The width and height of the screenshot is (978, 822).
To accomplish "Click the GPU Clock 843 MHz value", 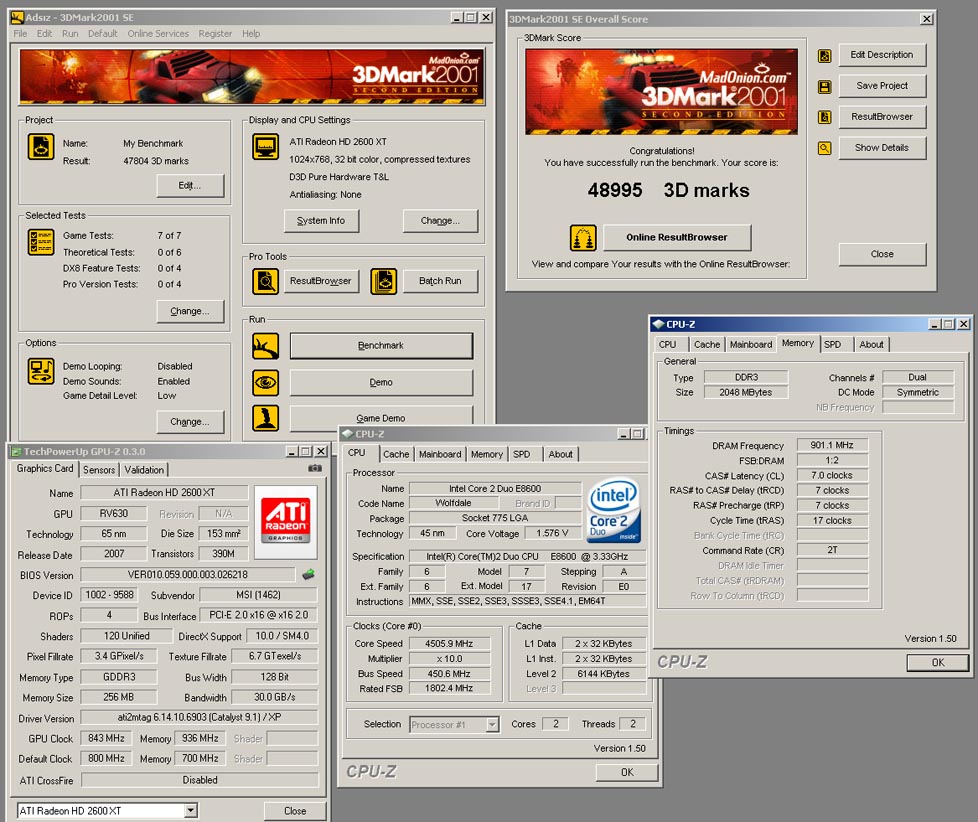I will pos(106,738).
